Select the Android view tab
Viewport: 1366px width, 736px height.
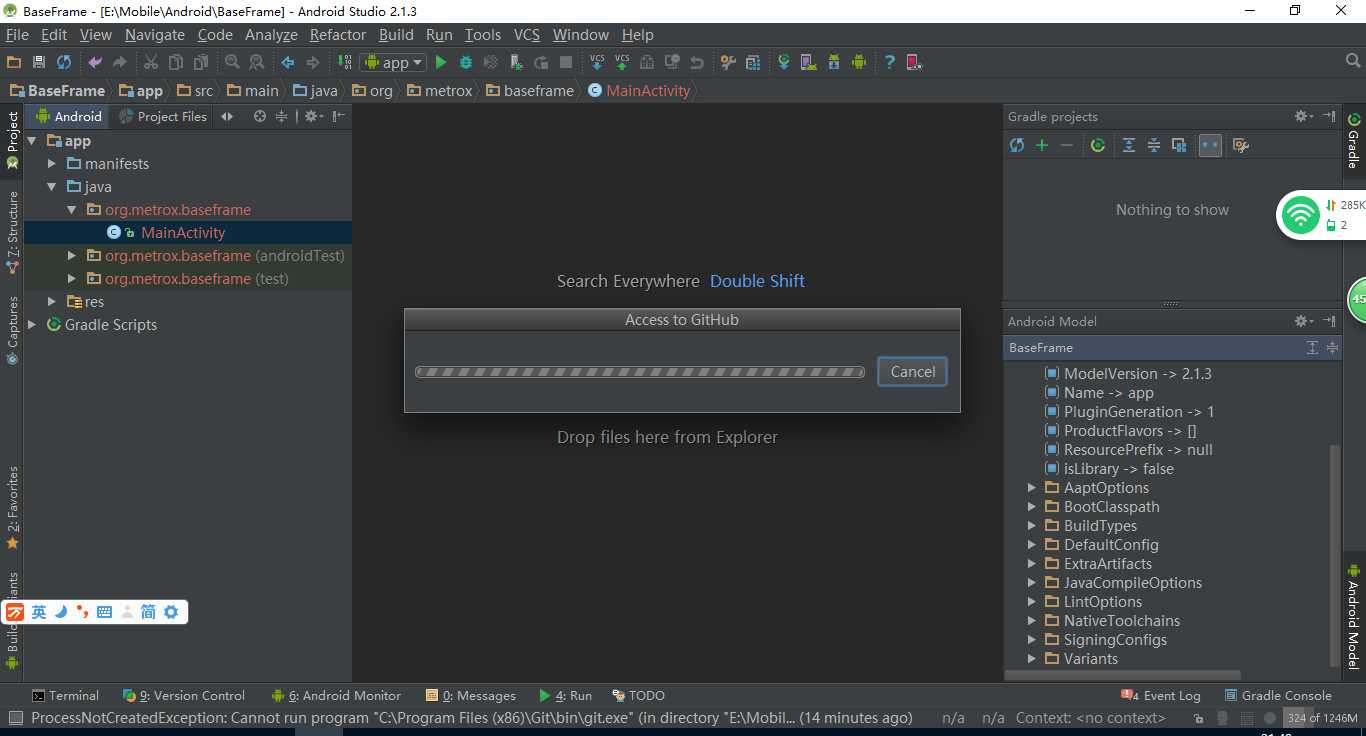click(x=68, y=116)
